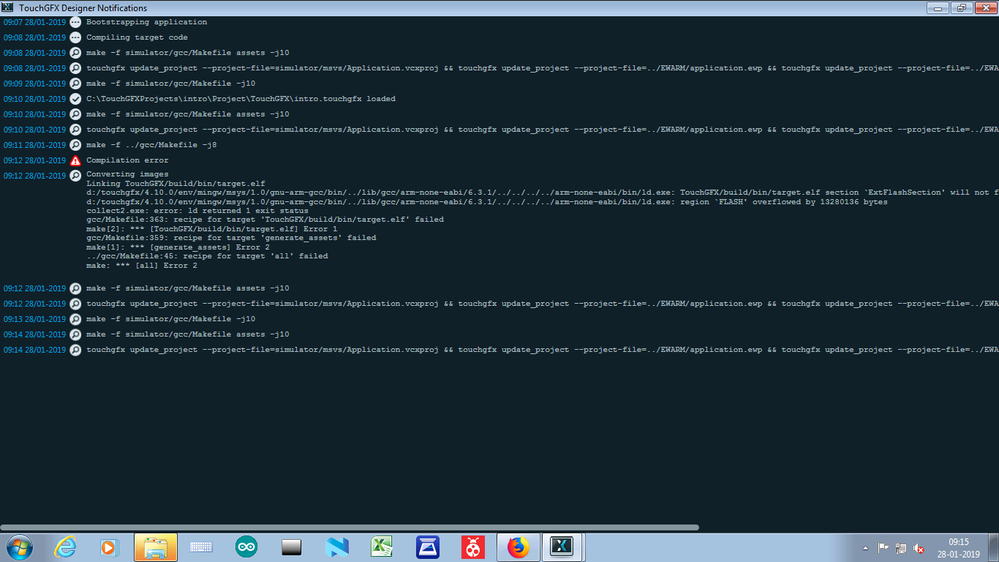Click the 'make: *** [all] Error 2' line
The image size is (999, 562).
click(x=142, y=266)
